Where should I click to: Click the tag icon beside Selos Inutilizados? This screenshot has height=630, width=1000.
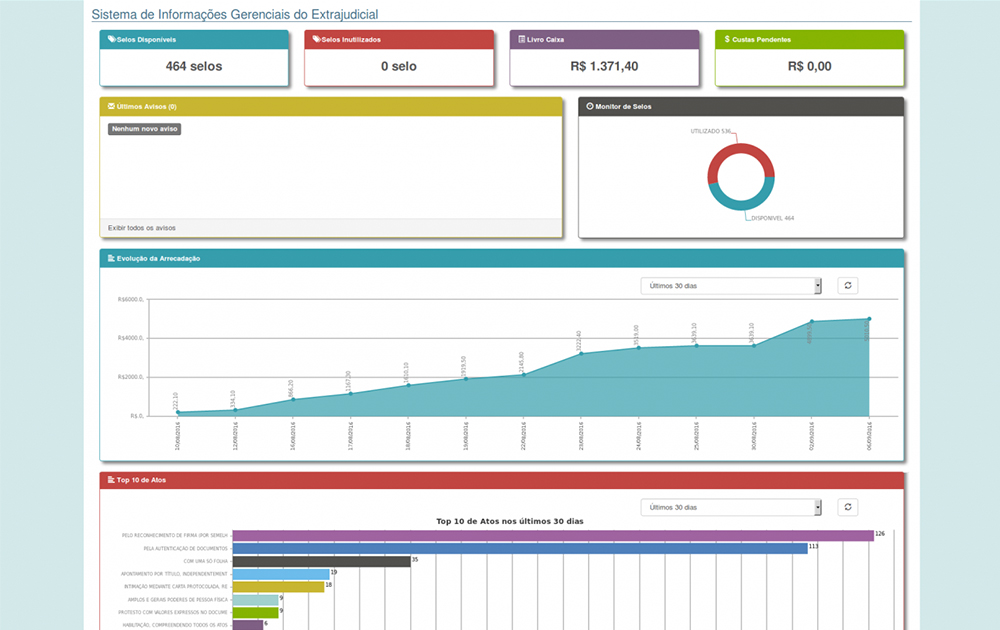316,39
